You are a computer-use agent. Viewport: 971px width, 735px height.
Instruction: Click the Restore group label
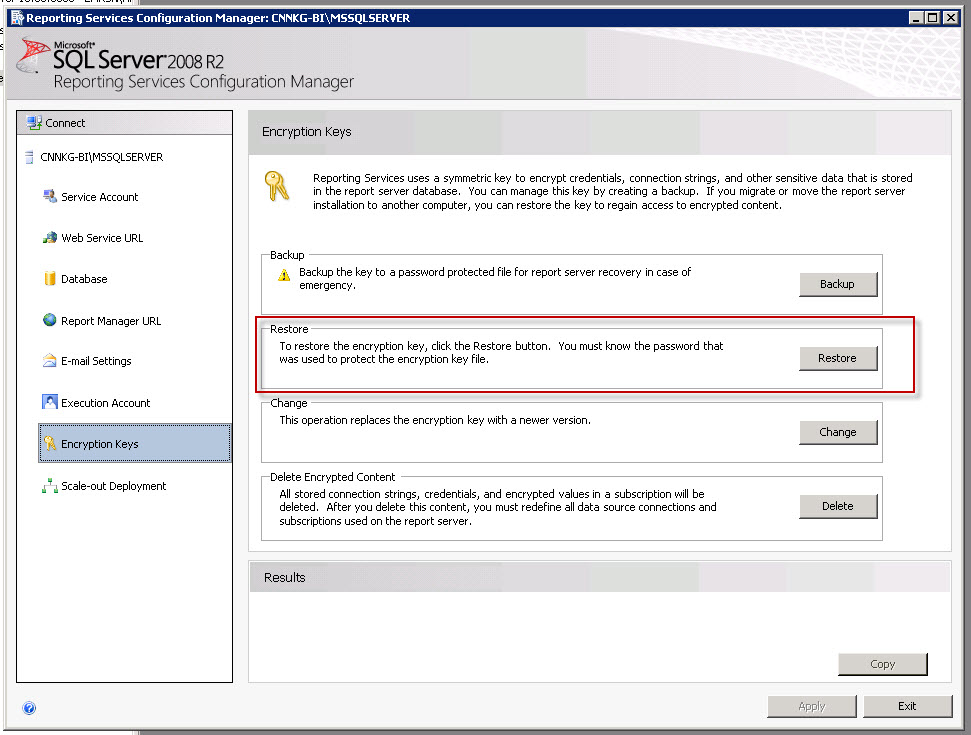click(x=289, y=329)
